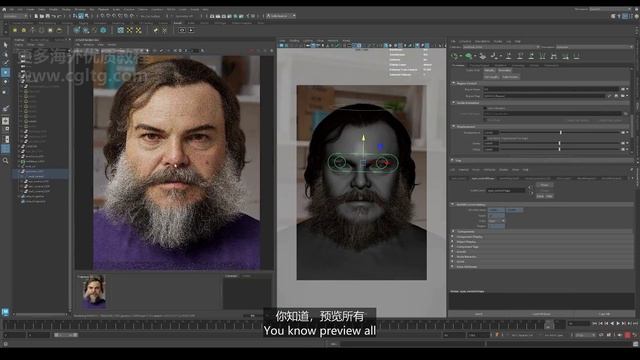Click the magnifier search icon in toolbox
The image size is (640, 360).
[x=5, y=161]
